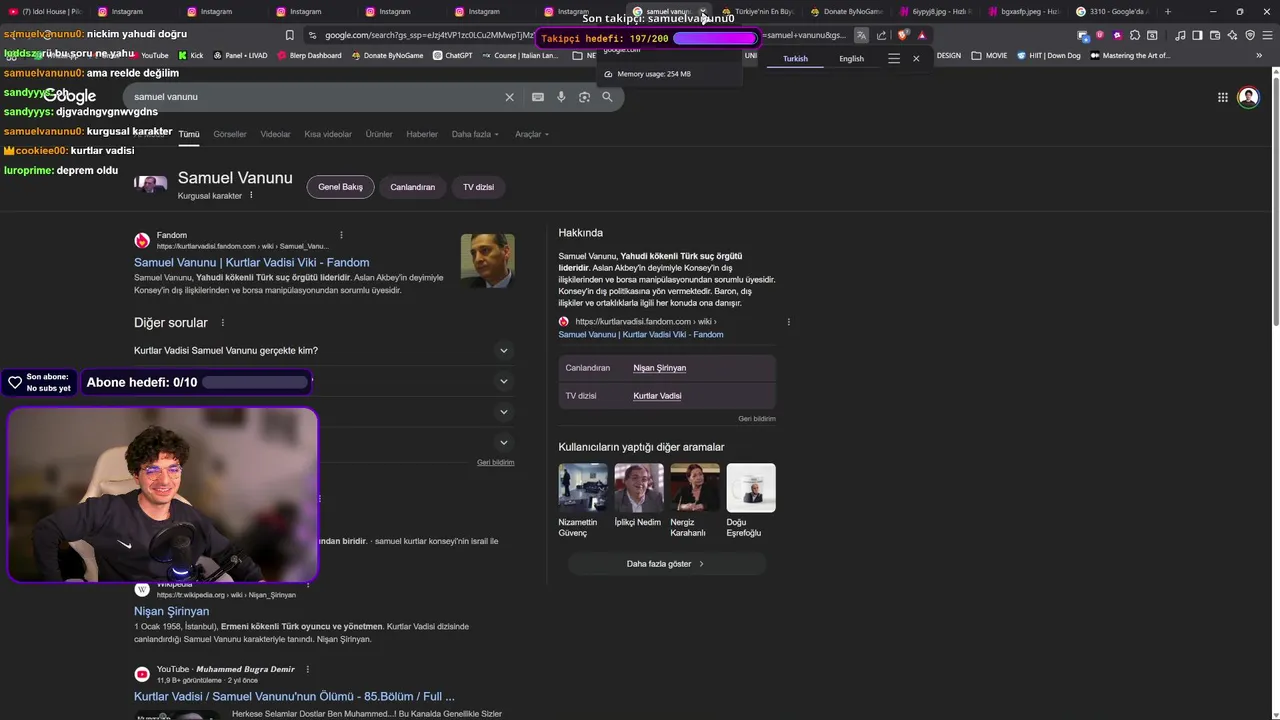Open the Google apps grid
1280x720 pixels.
pyautogui.click(x=1222, y=97)
